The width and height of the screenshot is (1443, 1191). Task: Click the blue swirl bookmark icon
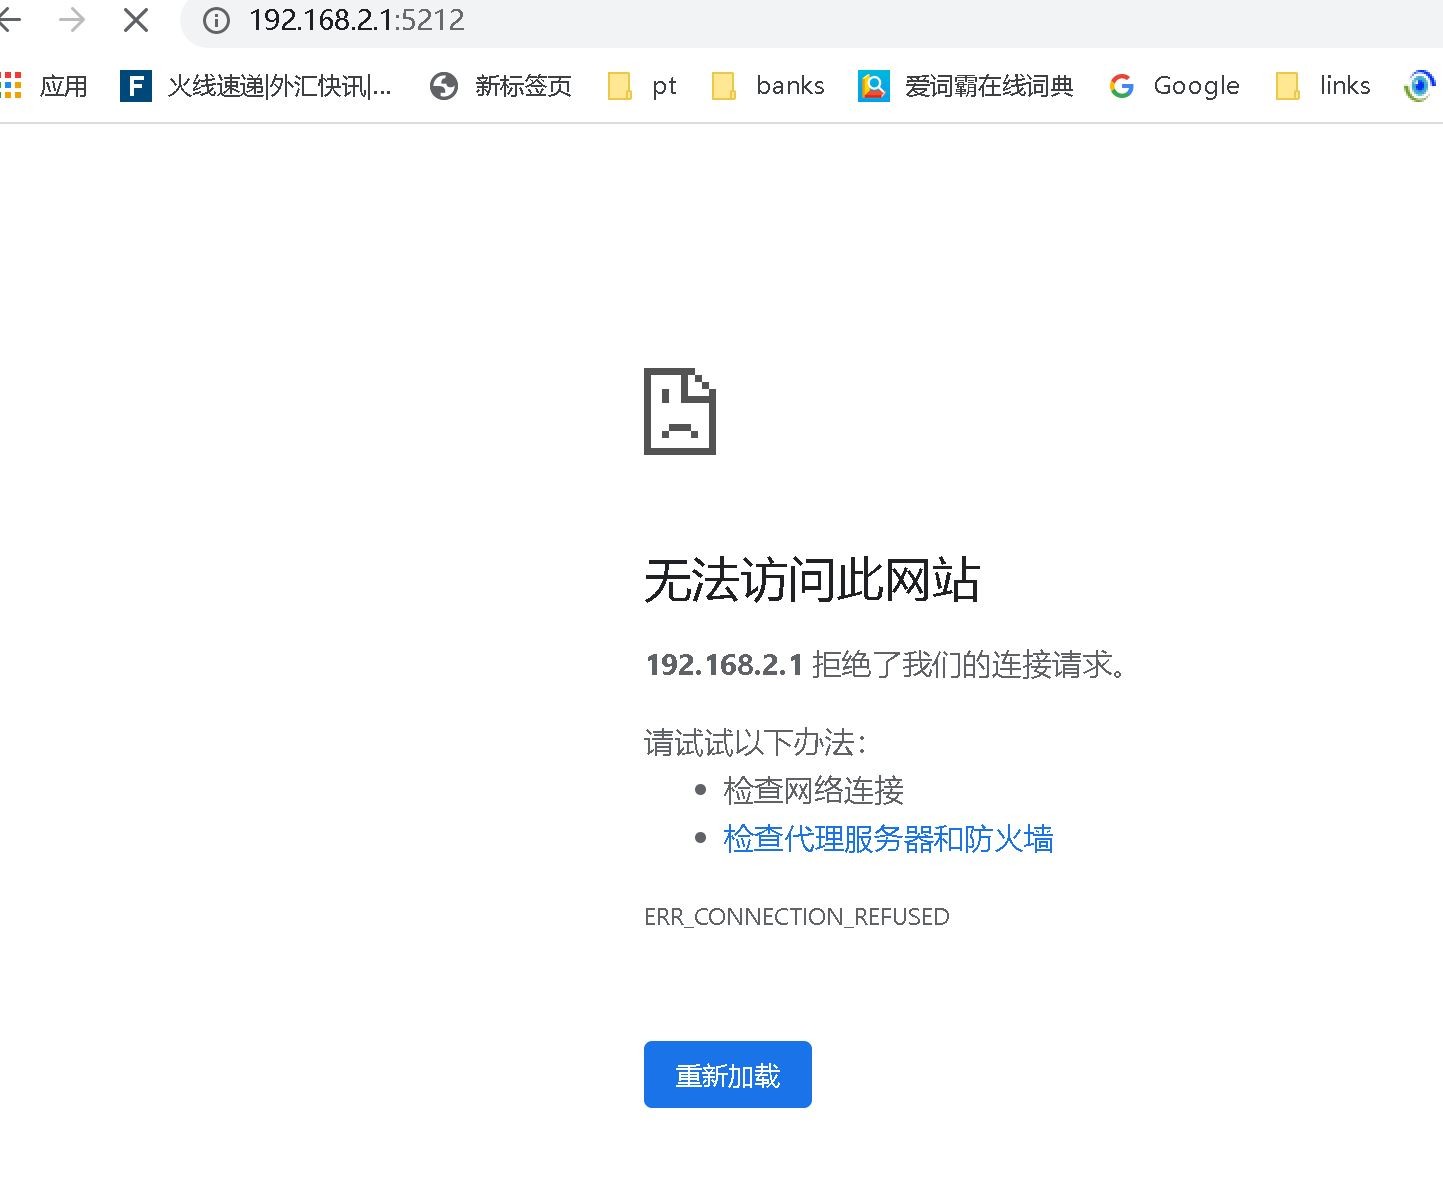tap(1420, 87)
